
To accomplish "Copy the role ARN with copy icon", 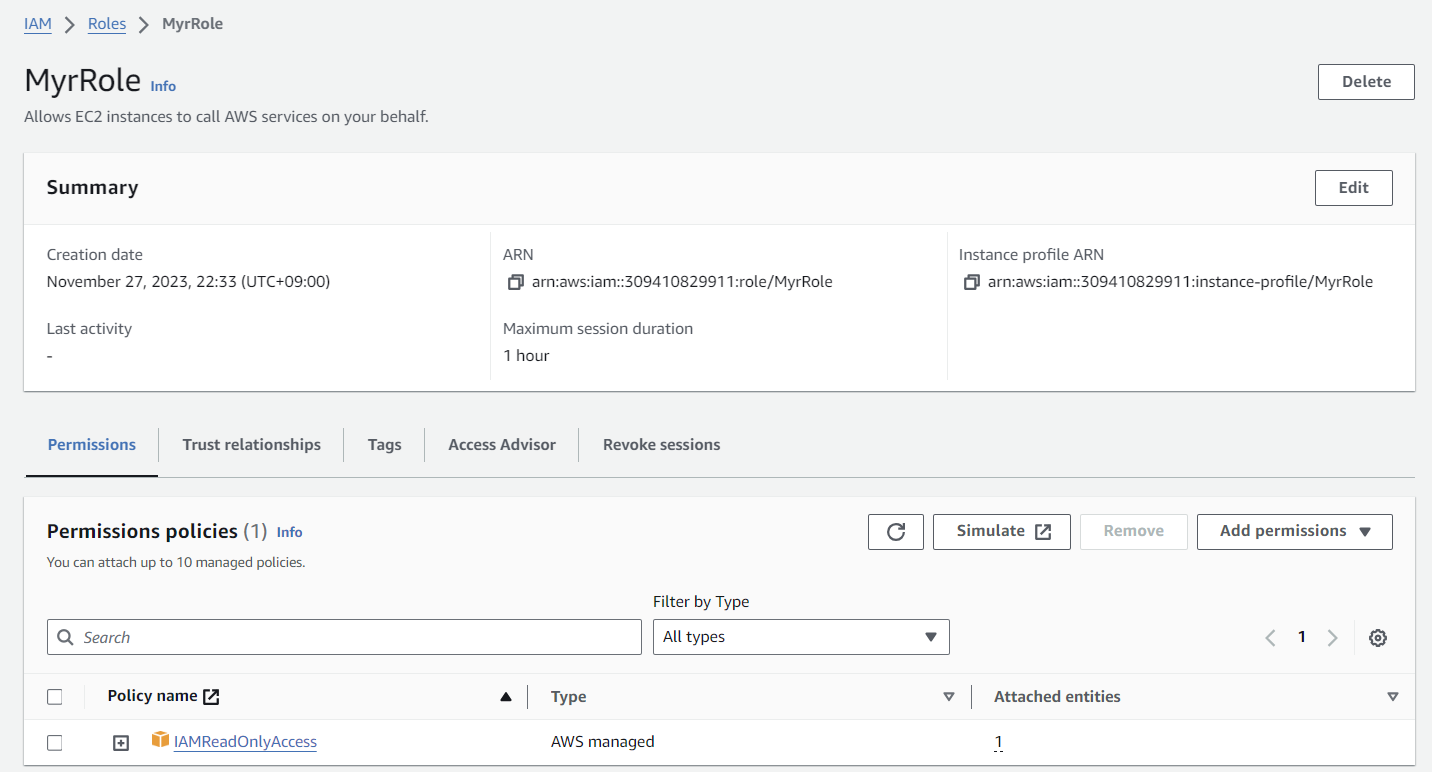I will (x=515, y=283).
